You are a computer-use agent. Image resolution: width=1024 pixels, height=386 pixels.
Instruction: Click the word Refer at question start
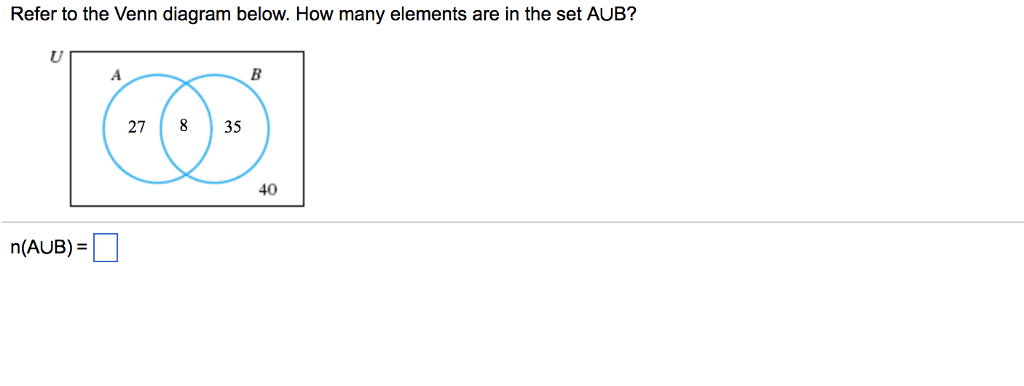click(33, 14)
